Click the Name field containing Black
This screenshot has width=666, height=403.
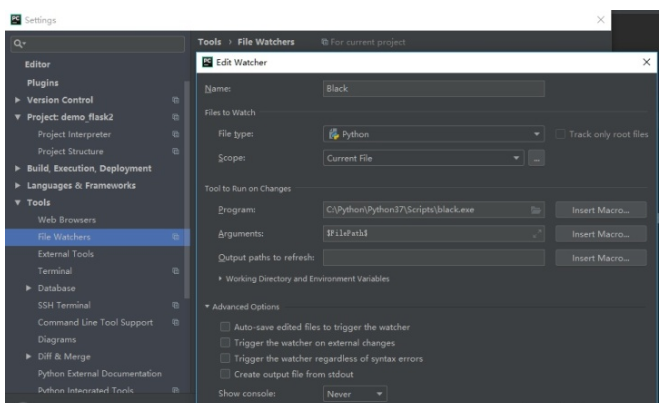pyautogui.click(x=434, y=89)
